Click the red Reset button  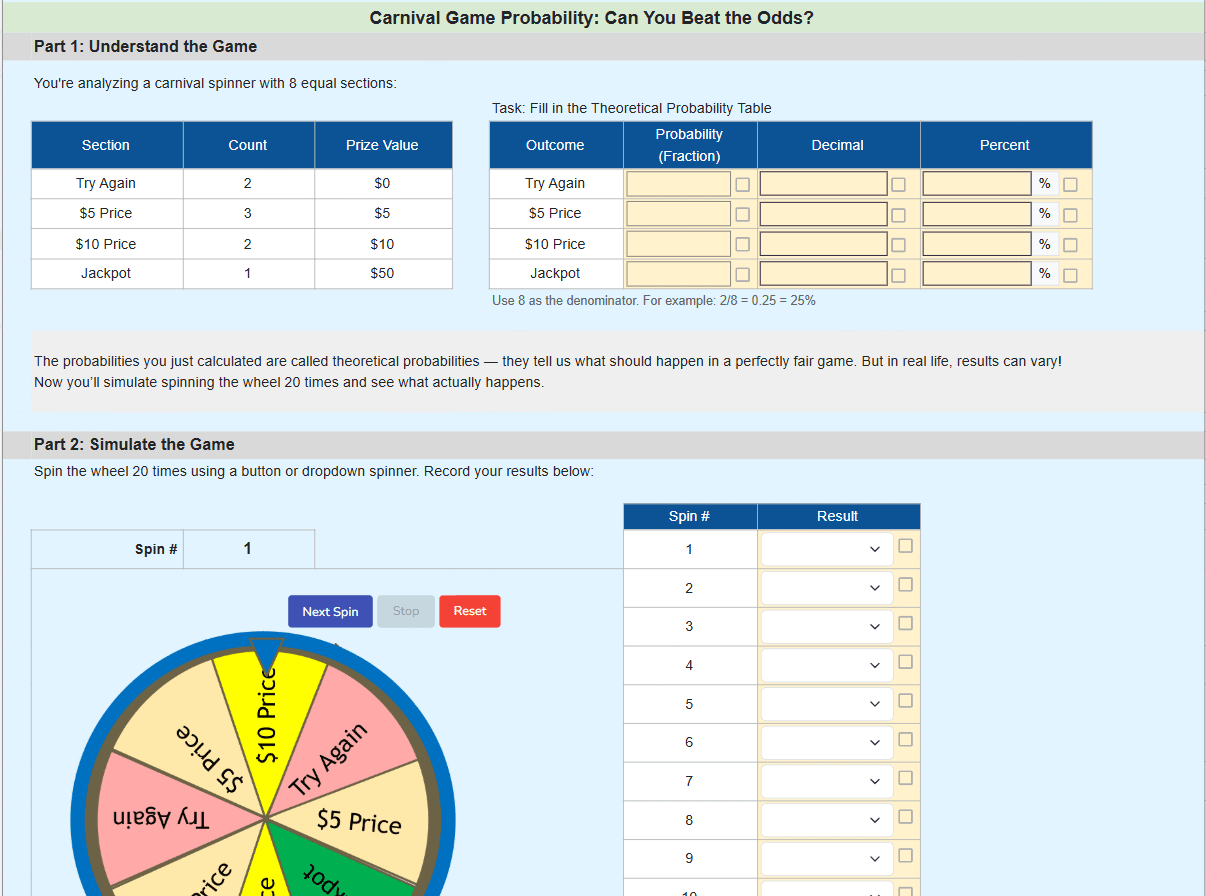470,611
